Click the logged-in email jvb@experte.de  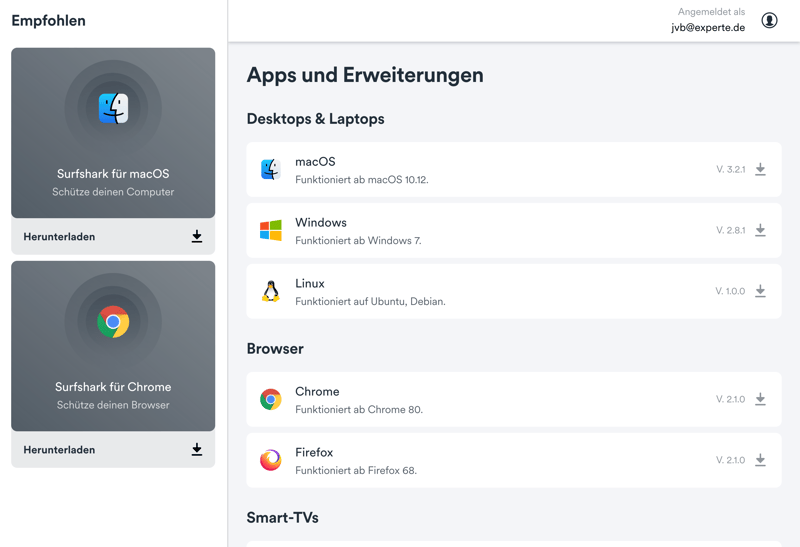(708, 28)
